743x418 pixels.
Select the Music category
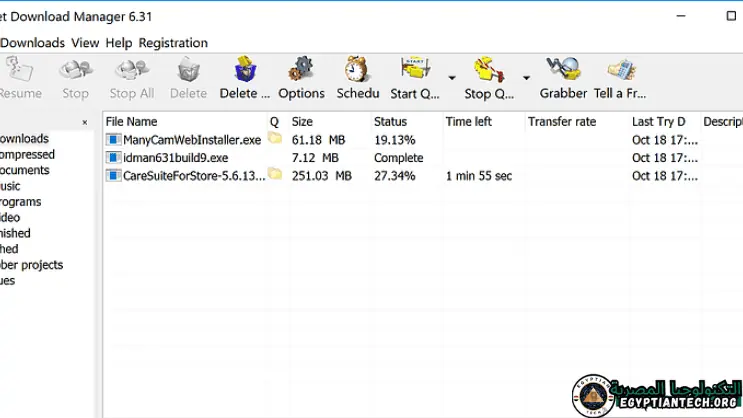coord(10,186)
